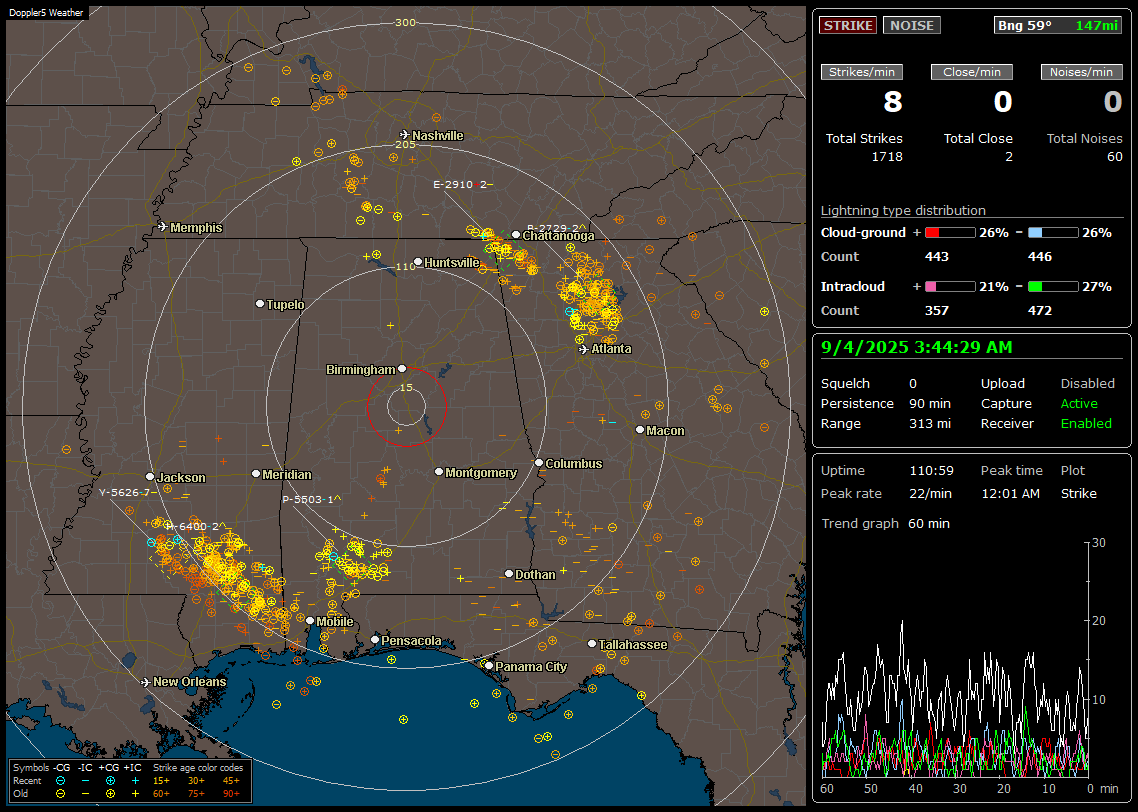The width and height of the screenshot is (1138, 812).
Task: Click the Range value 313 mi
Action: [930, 423]
